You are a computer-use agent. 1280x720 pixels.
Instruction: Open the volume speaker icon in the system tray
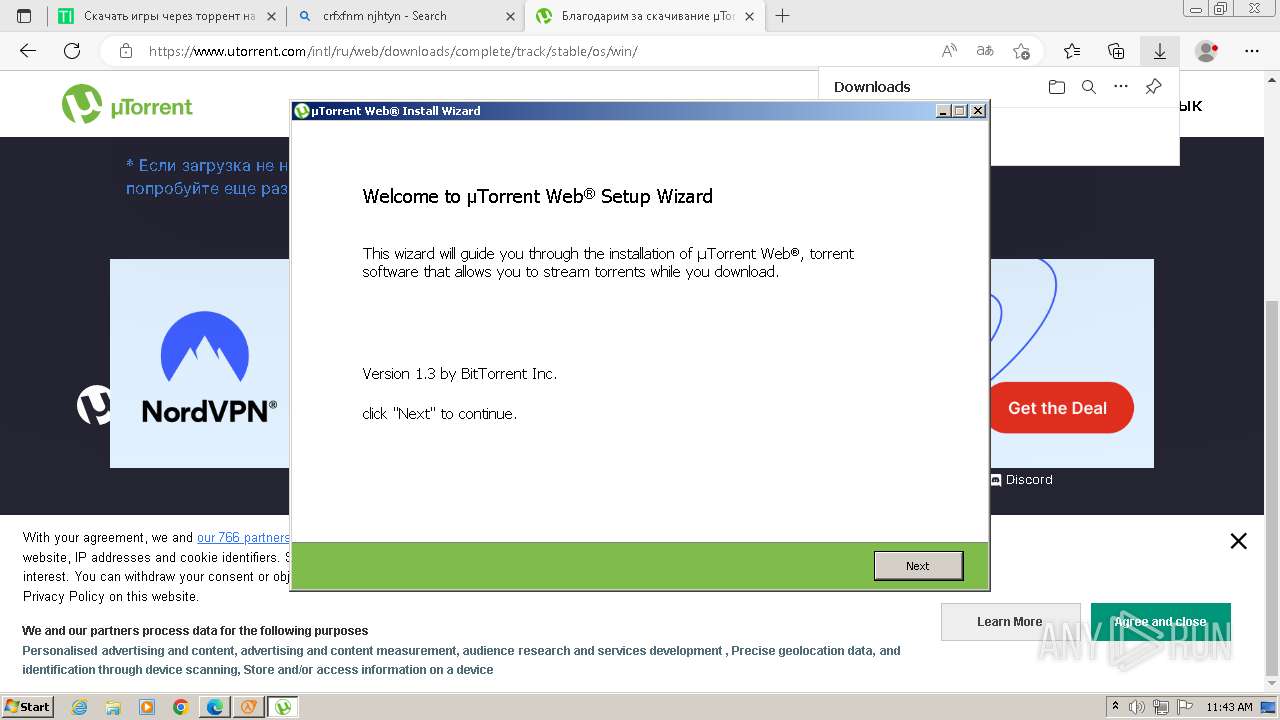pos(1135,707)
